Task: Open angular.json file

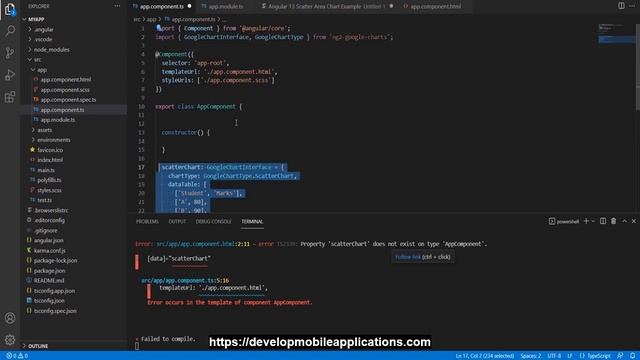Action: pos(49,240)
